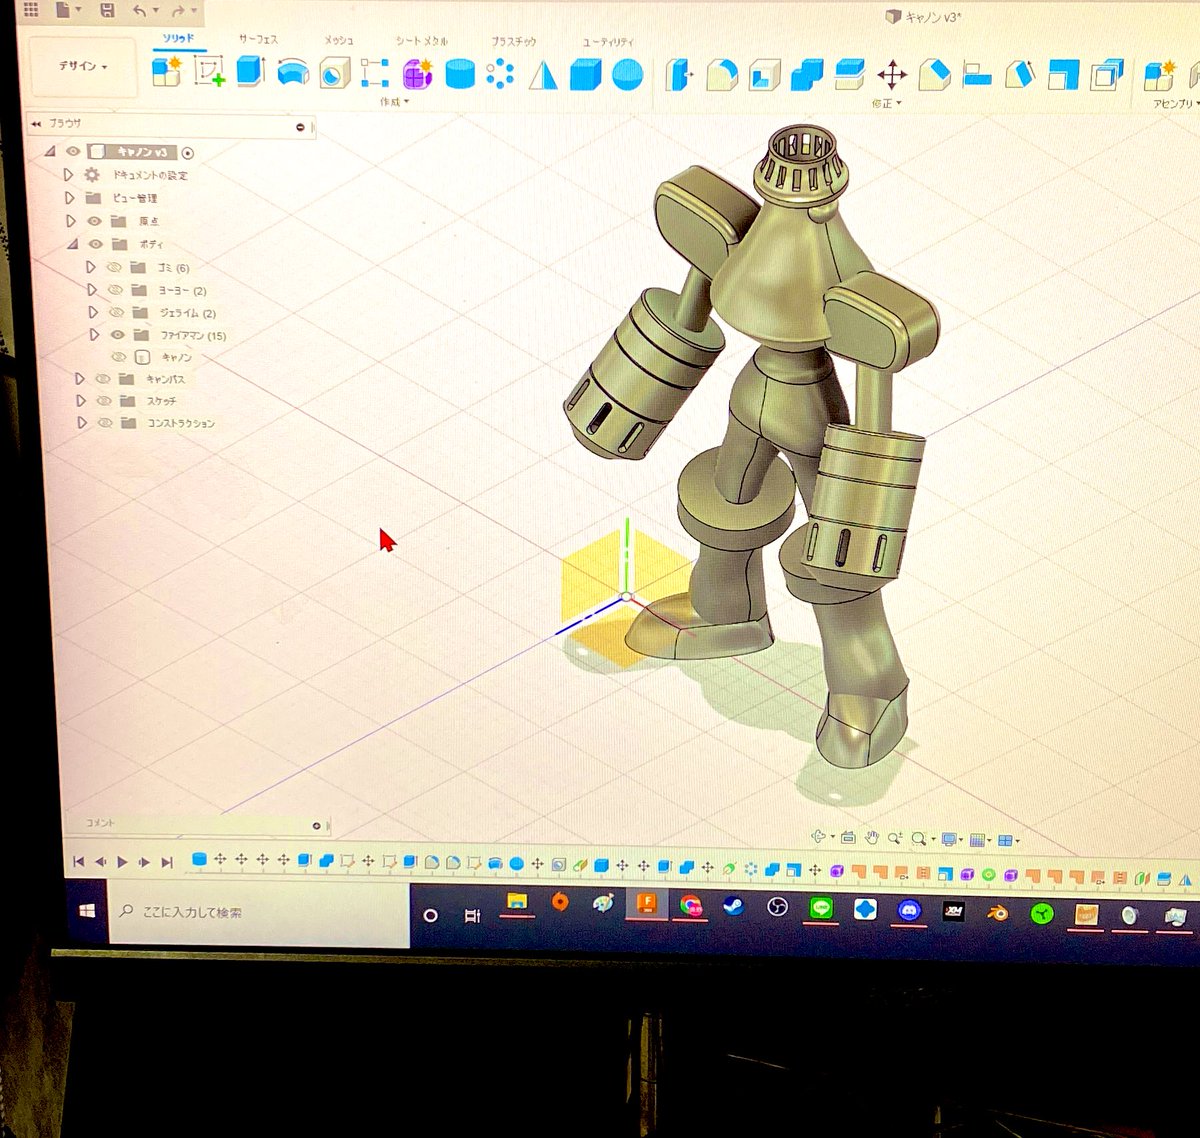Select the New Component tool icon
This screenshot has height=1138, width=1200.
(x=165, y=72)
